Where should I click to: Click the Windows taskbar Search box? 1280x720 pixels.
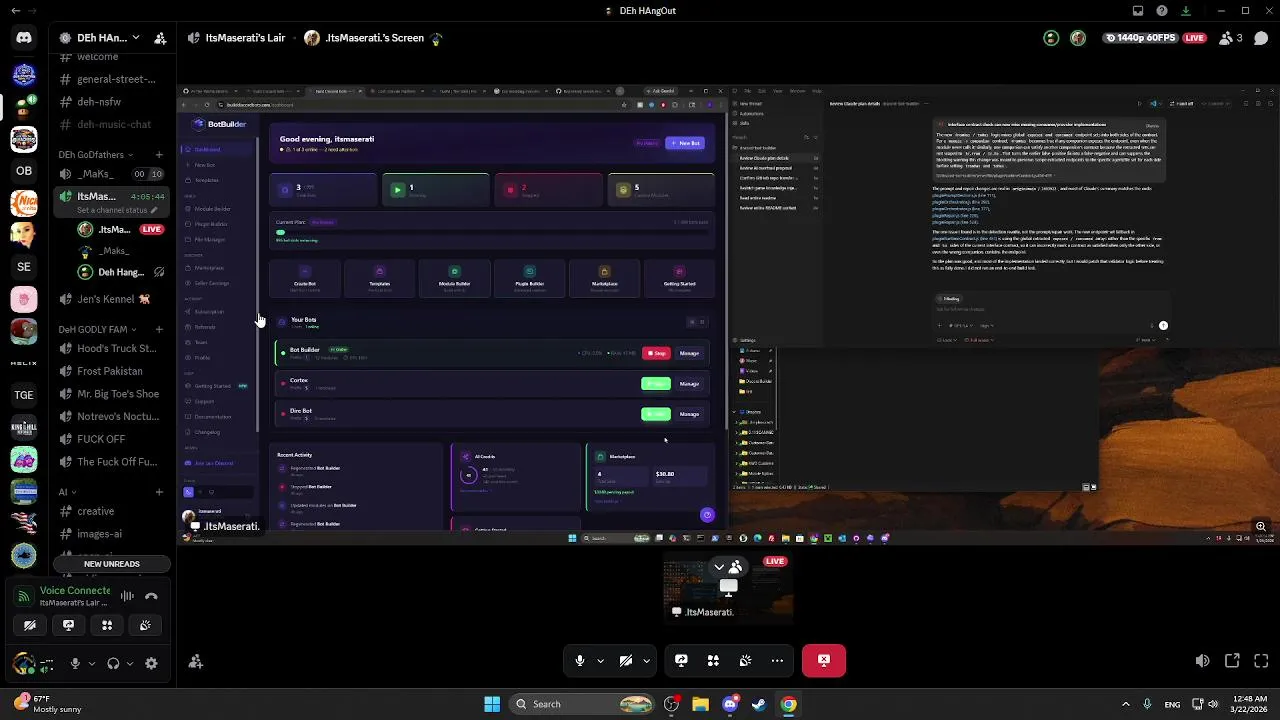(x=584, y=704)
